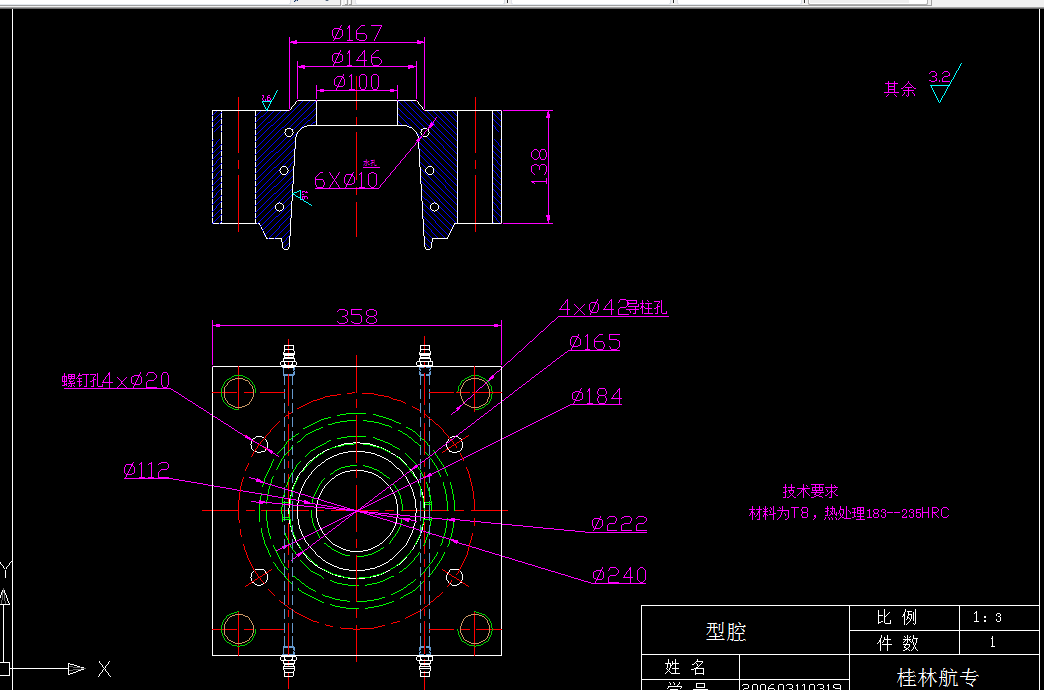
Task: Select the ø167 diameter dimension text
Action: (357, 32)
